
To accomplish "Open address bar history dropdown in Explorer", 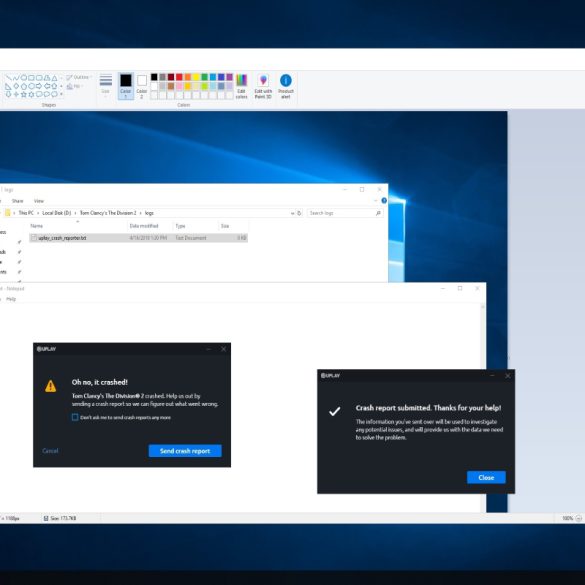I will coord(292,213).
